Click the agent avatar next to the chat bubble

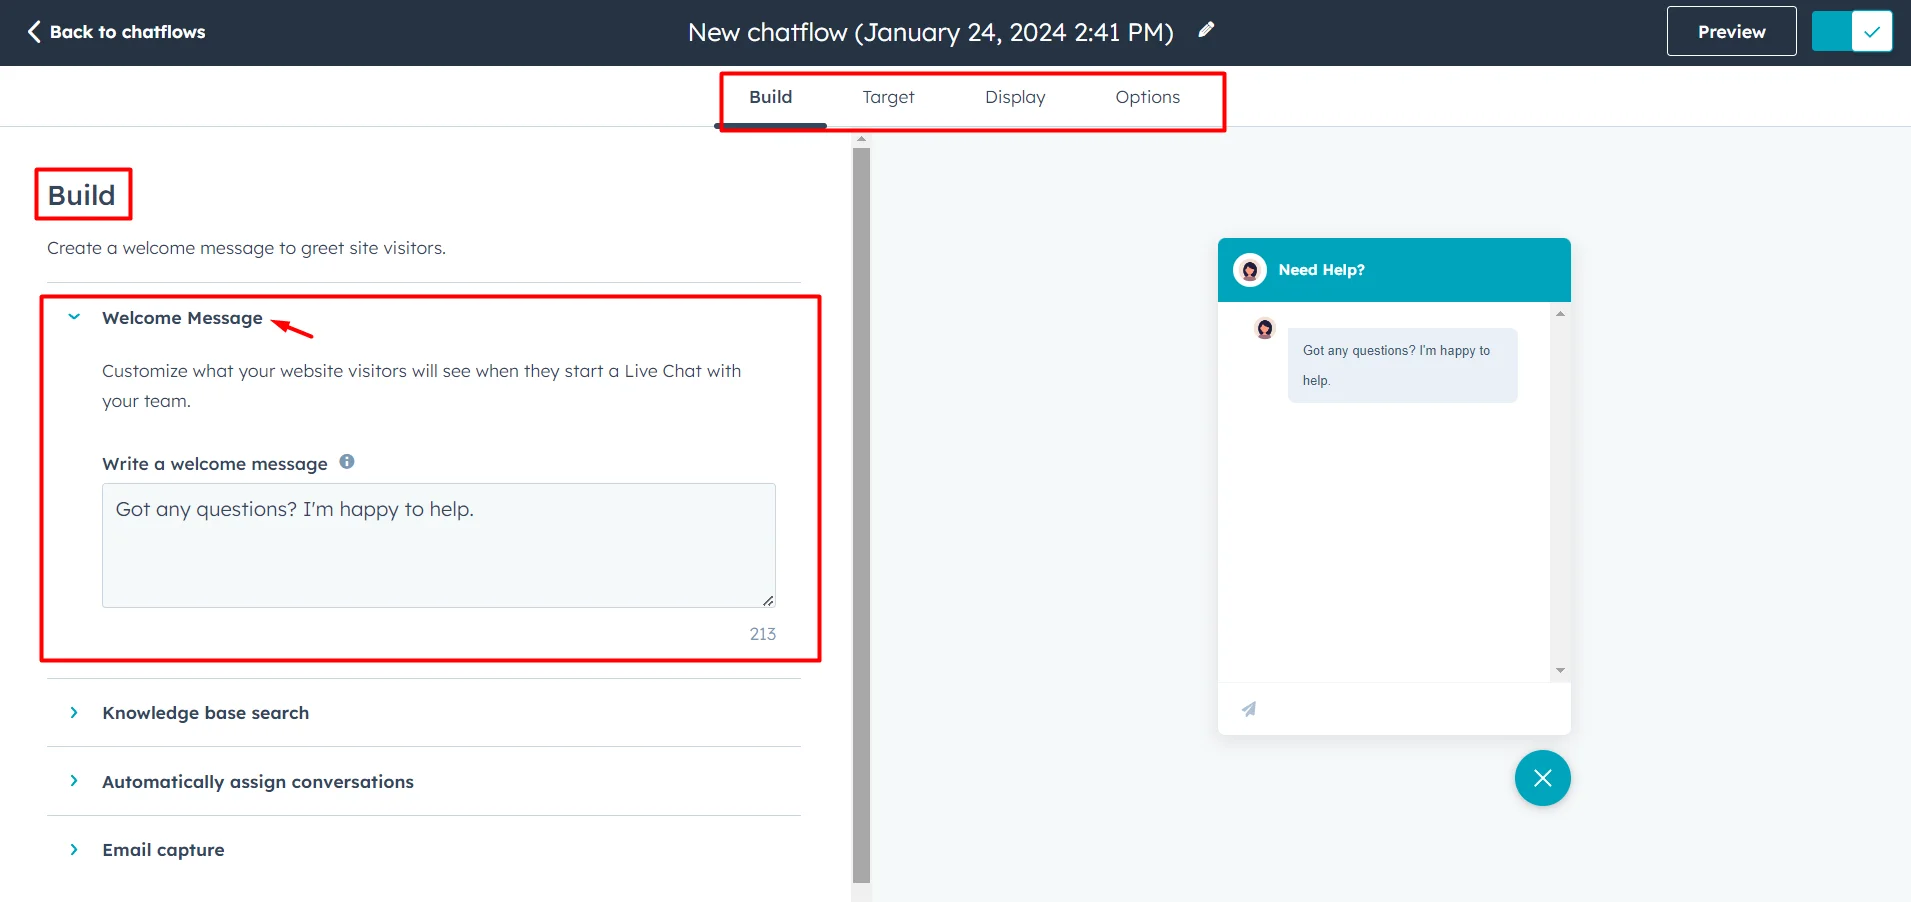[x=1264, y=328]
